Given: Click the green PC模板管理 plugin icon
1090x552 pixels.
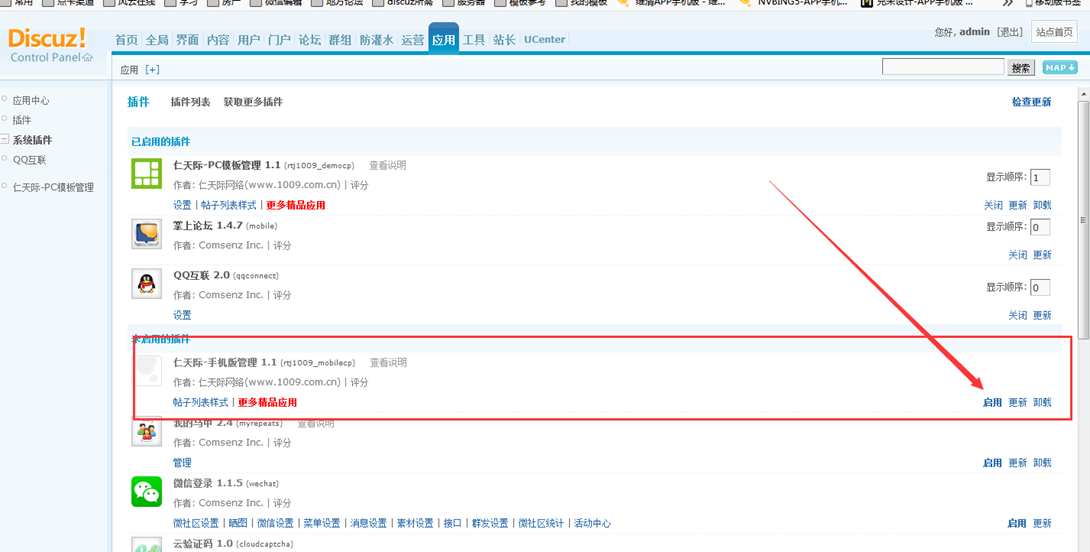Looking at the screenshot, I should tap(147, 173).
